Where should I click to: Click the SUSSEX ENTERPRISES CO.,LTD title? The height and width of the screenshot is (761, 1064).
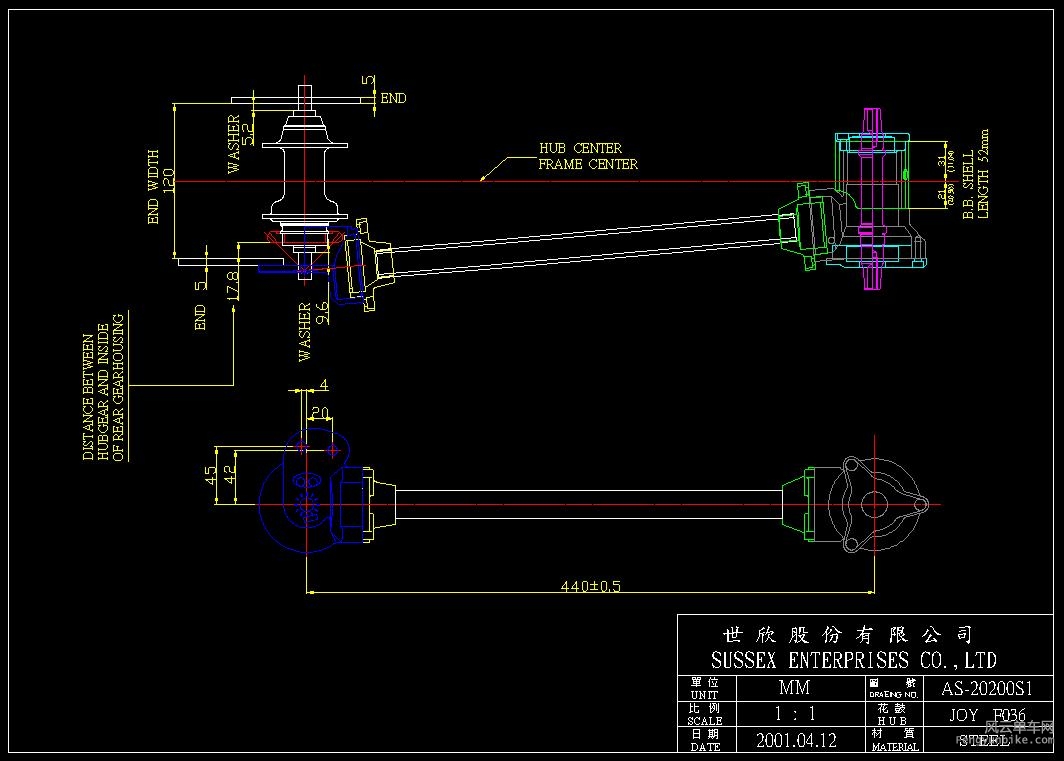[853, 660]
